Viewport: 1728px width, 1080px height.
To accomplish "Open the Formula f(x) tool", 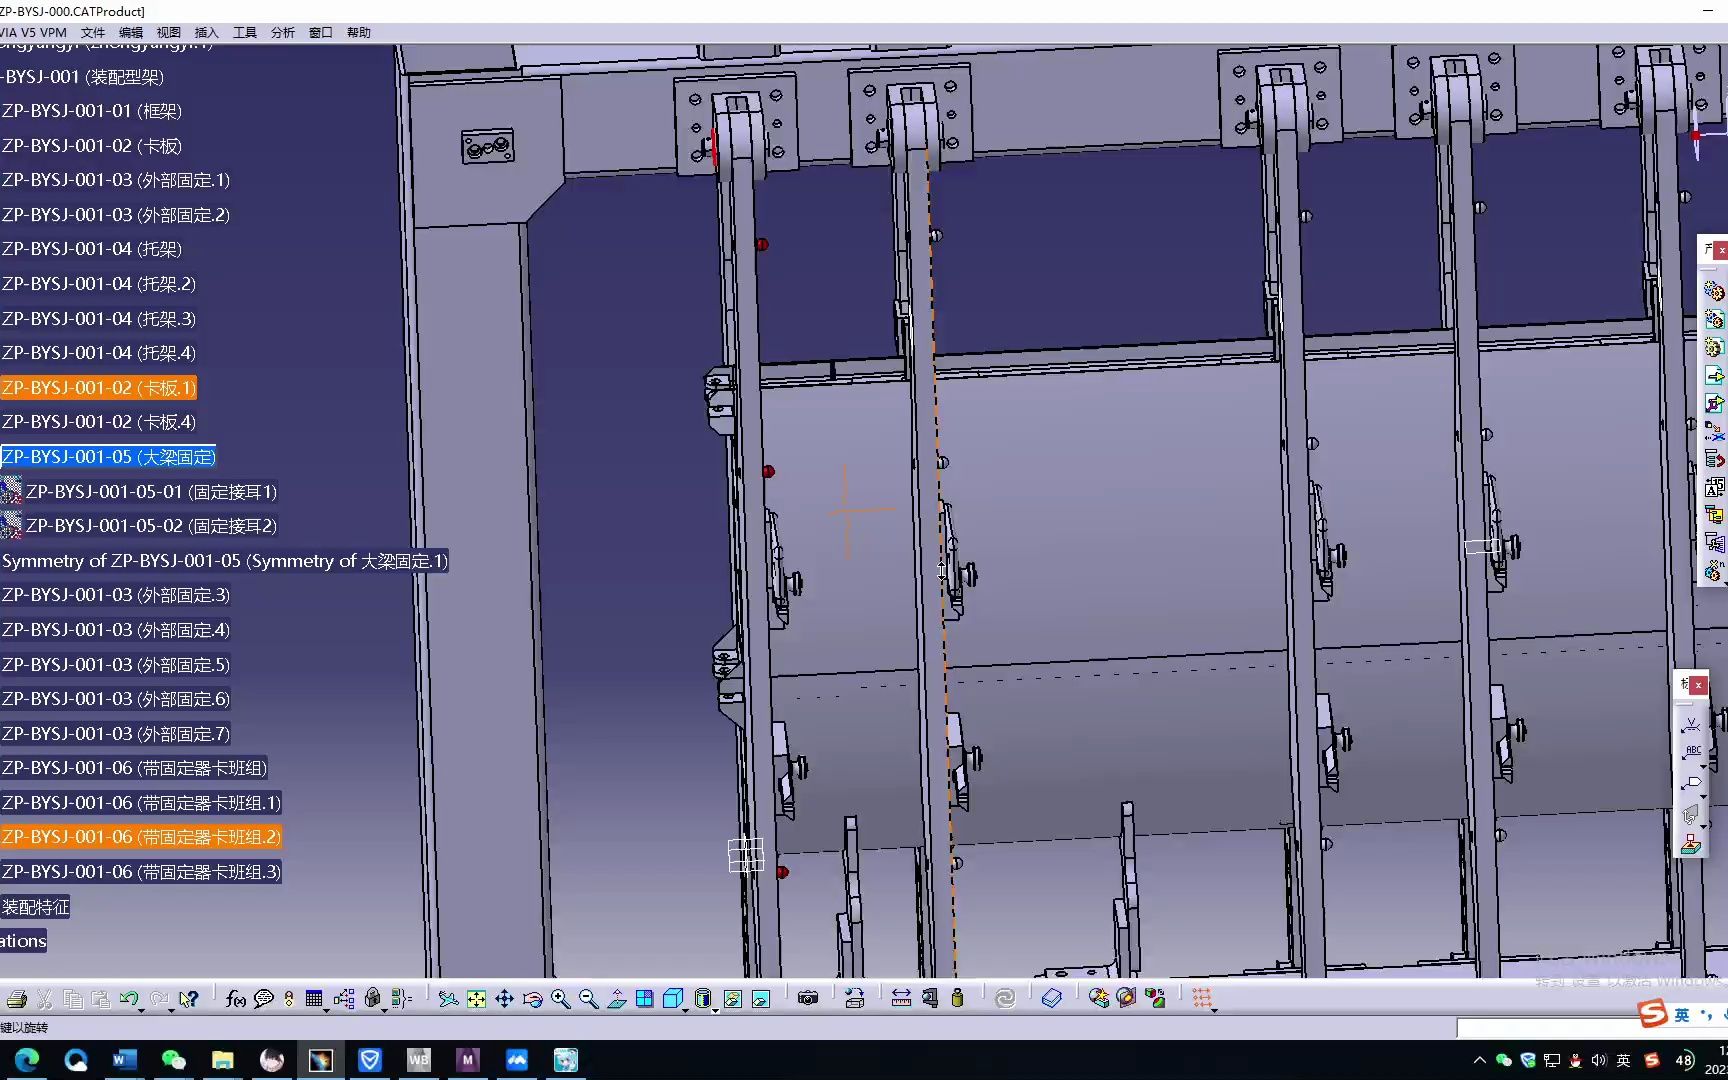I will tap(236, 998).
